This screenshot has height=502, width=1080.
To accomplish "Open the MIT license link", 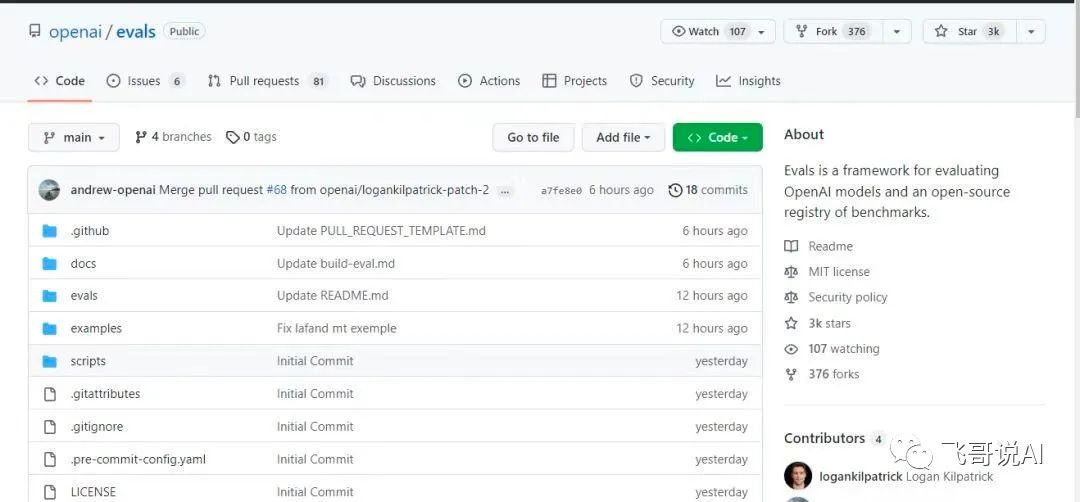I will pos(827,272).
